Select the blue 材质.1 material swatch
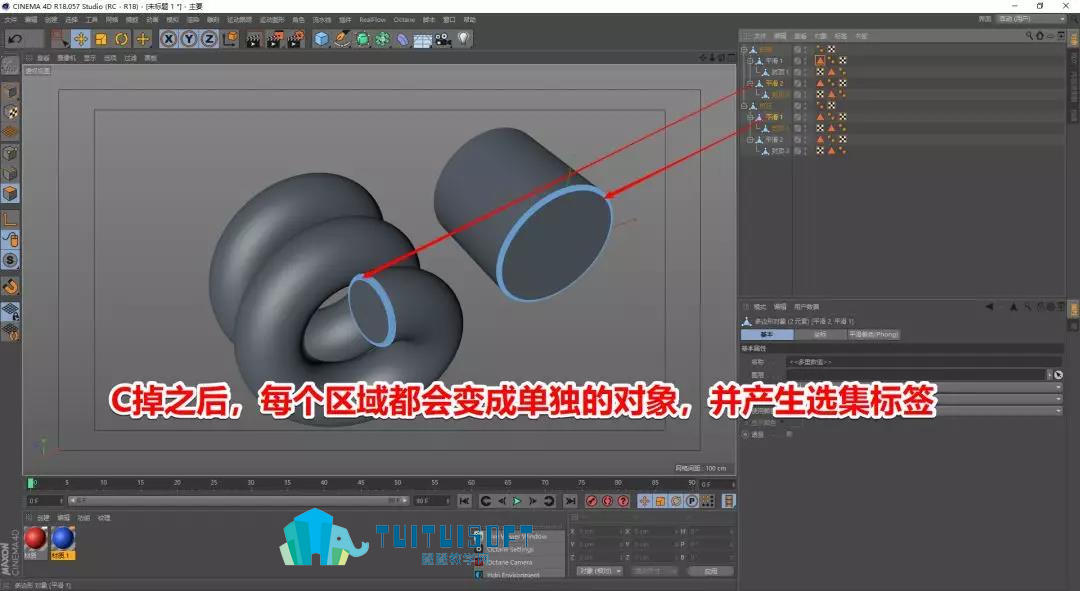The width and height of the screenshot is (1080, 591). [x=63, y=539]
